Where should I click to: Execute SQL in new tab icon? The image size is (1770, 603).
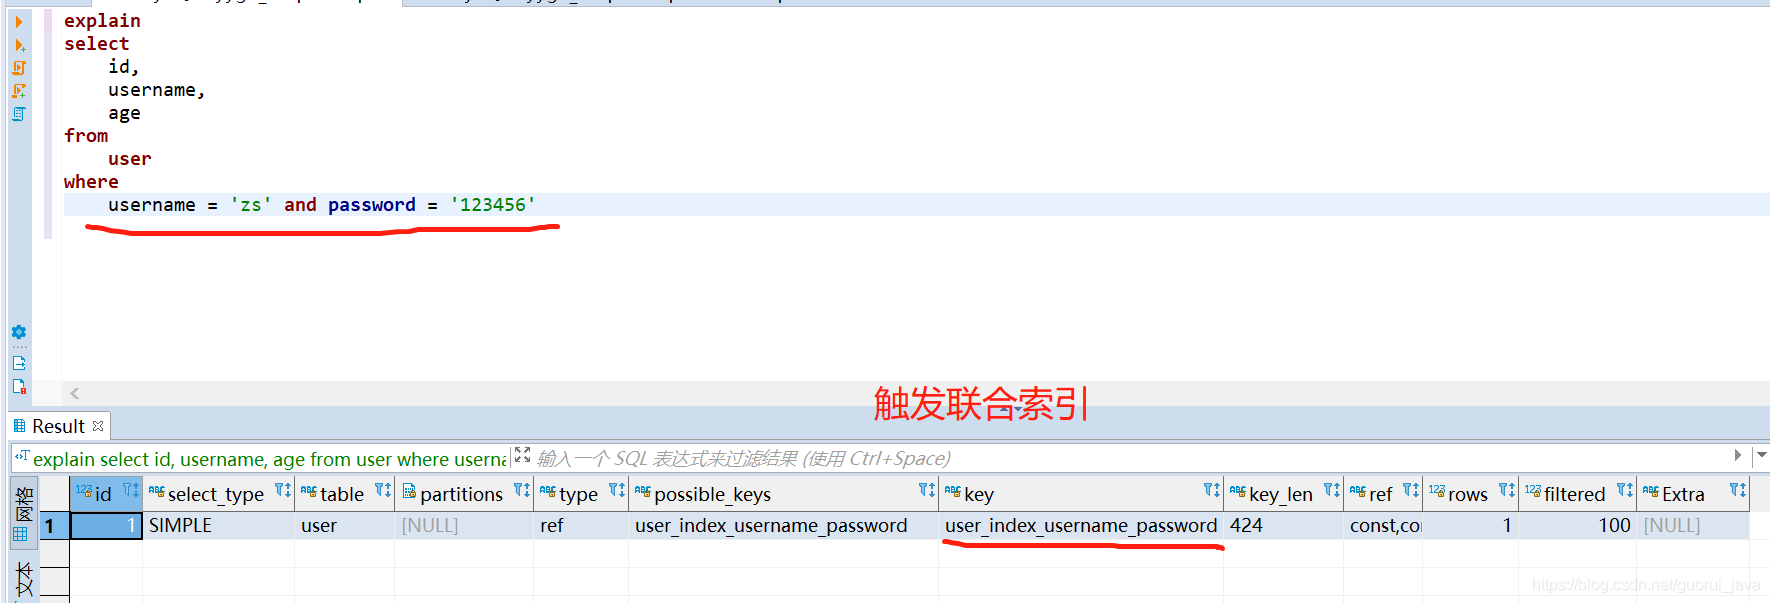click(x=19, y=45)
